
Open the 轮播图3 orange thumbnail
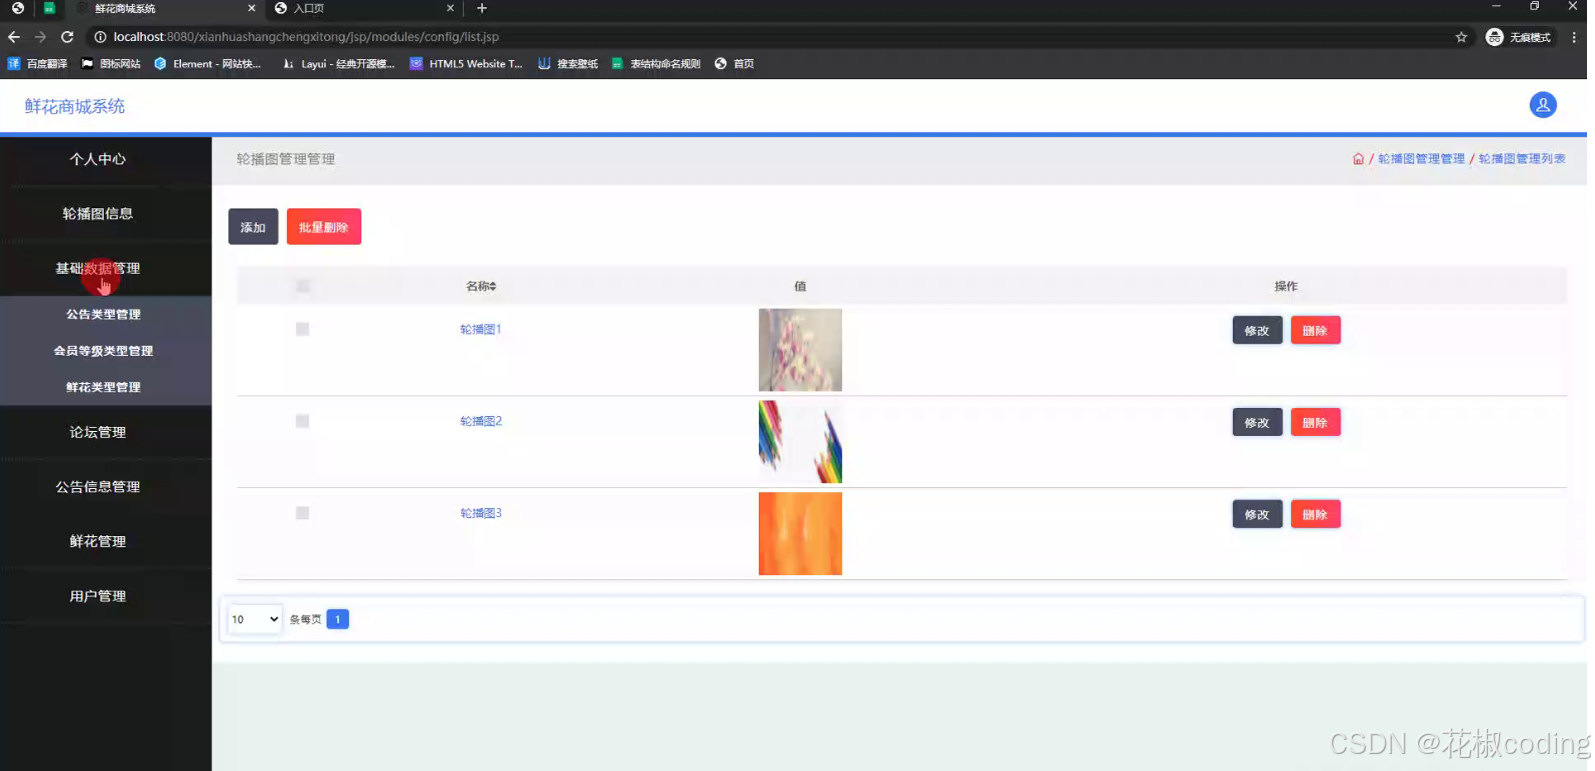coord(800,534)
